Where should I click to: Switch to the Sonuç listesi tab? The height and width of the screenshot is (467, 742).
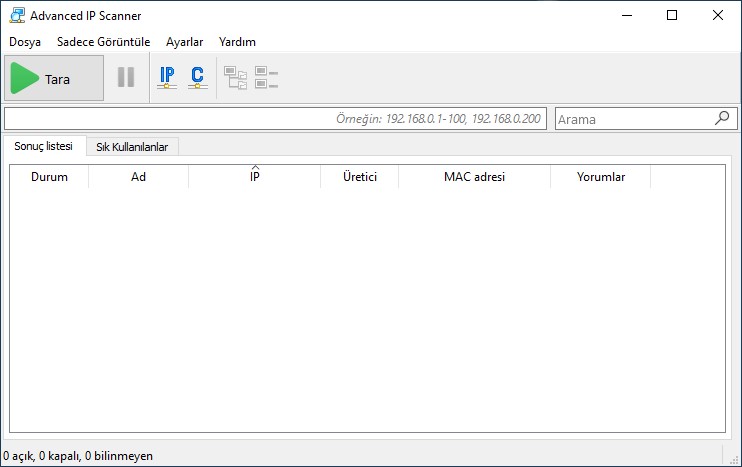click(44, 146)
